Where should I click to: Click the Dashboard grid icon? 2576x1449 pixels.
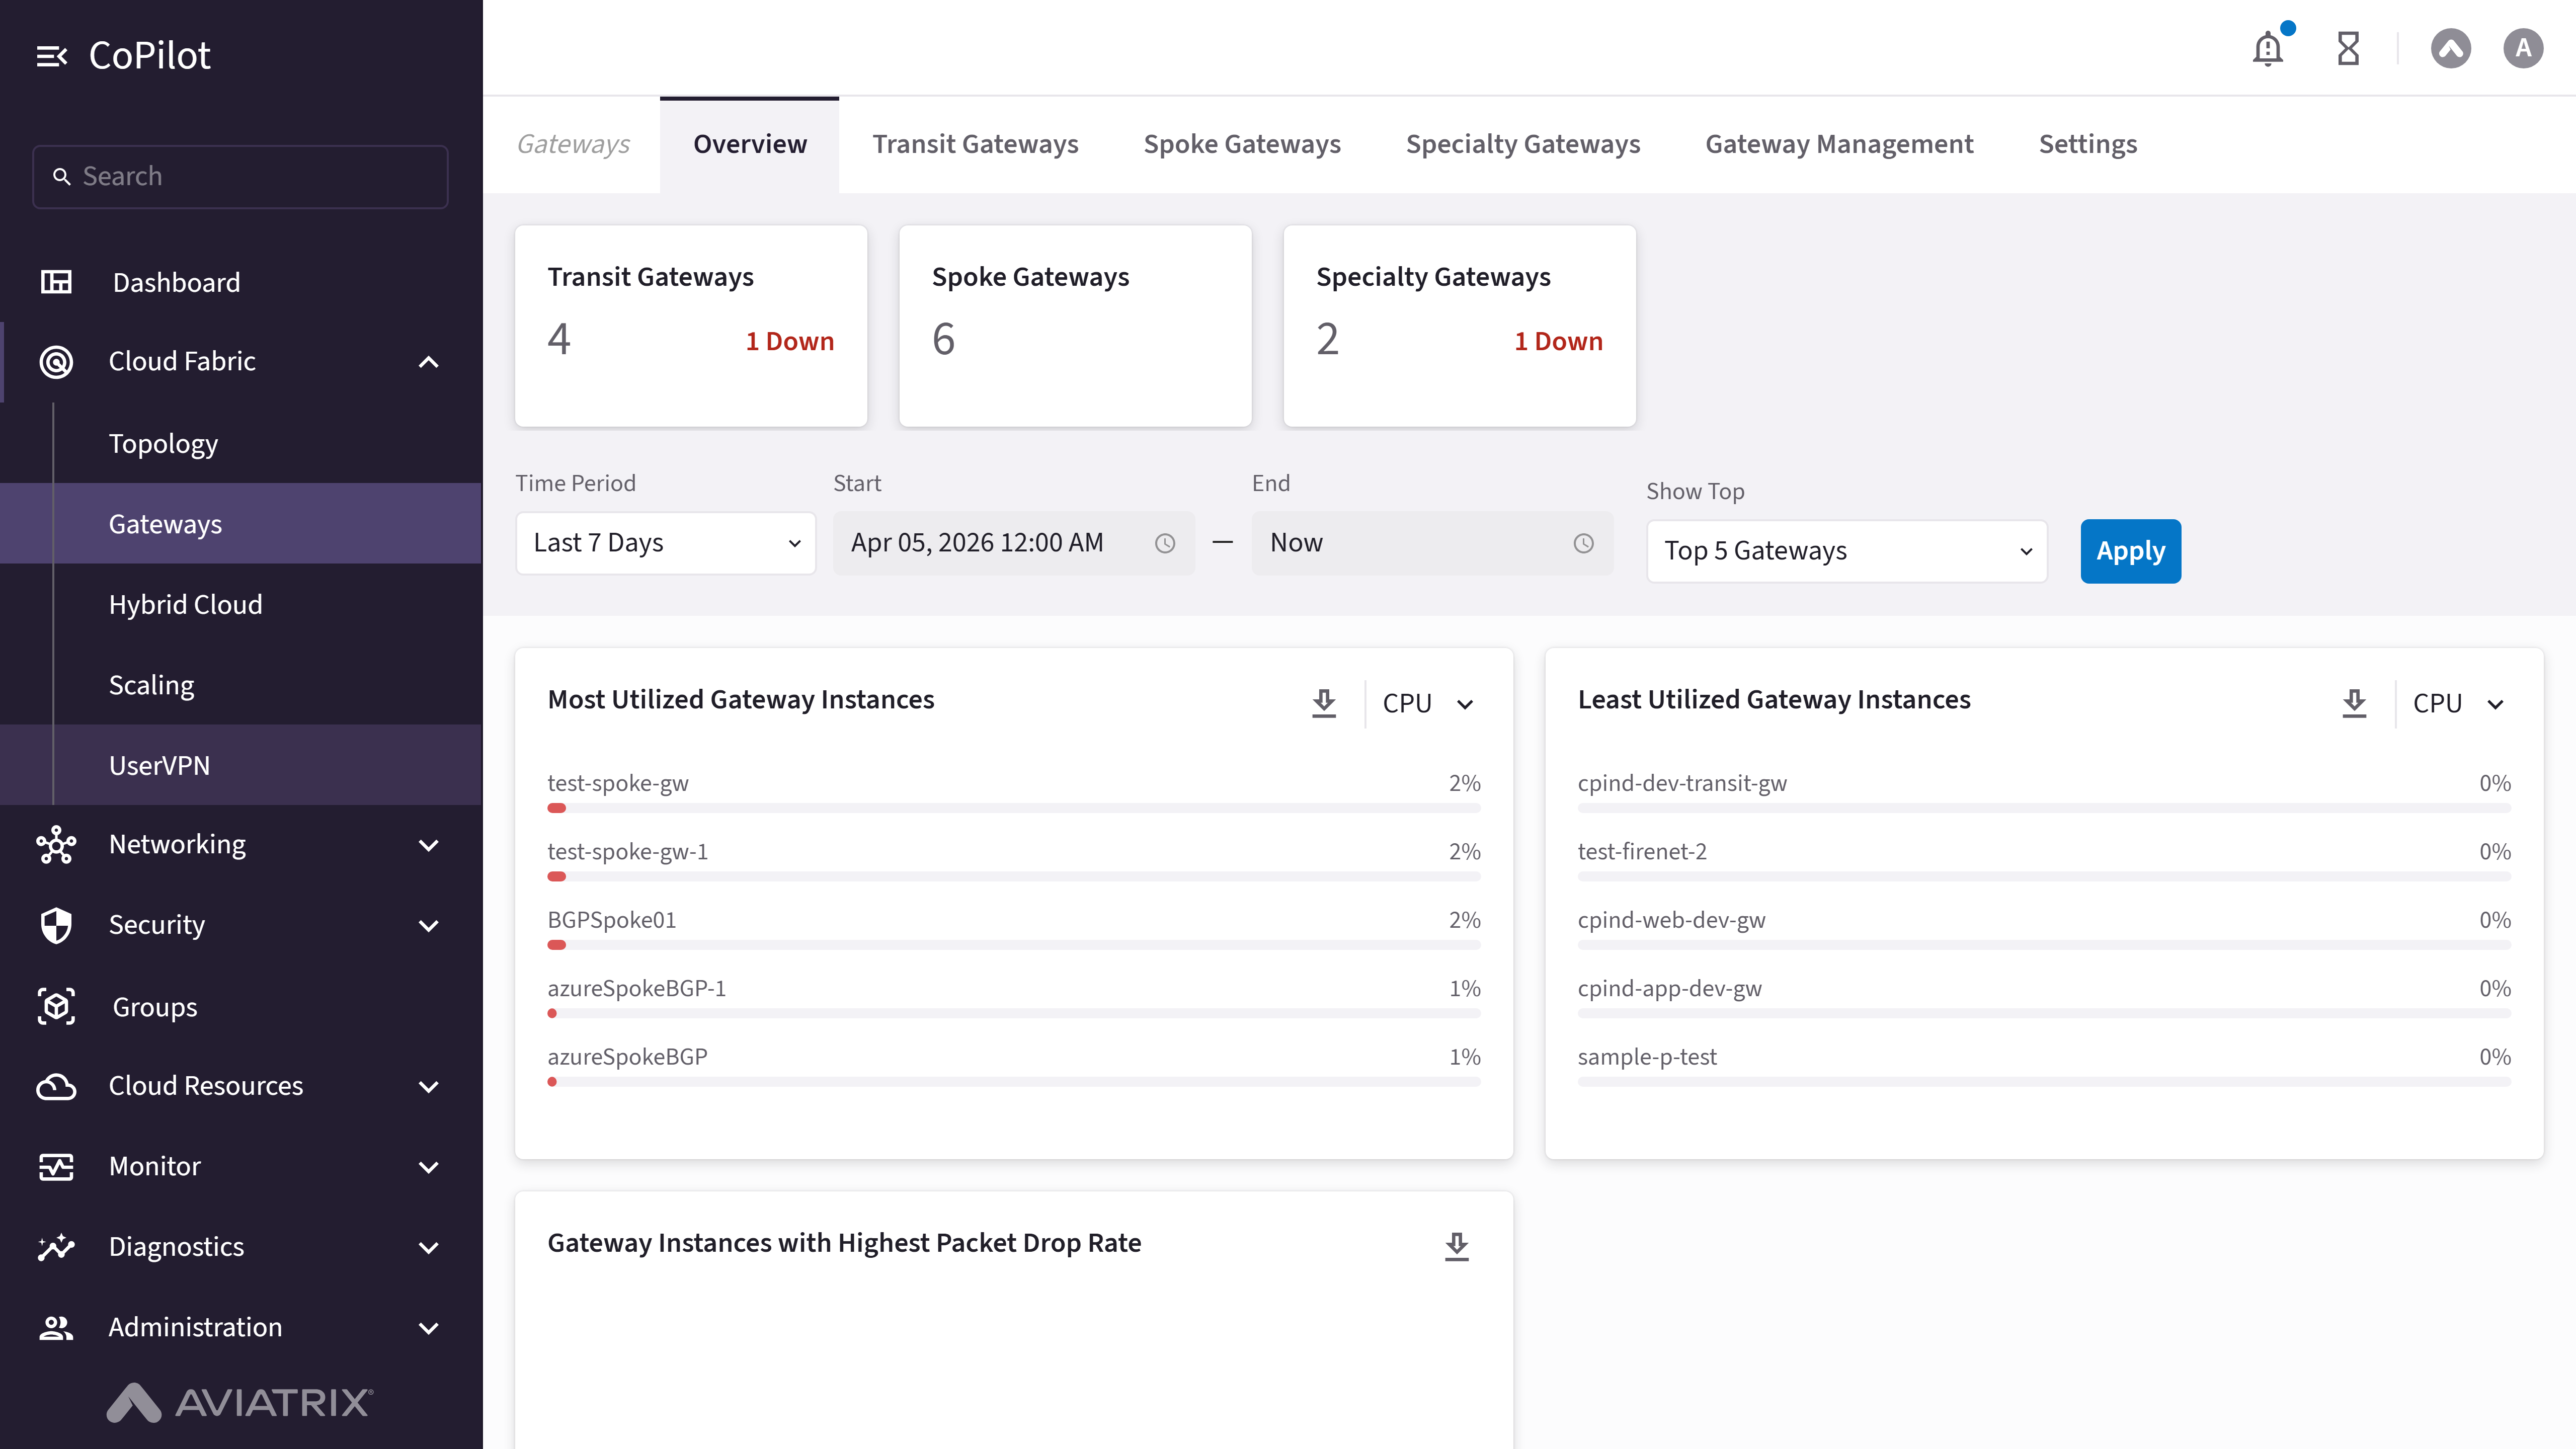click(x=56, y=282)
